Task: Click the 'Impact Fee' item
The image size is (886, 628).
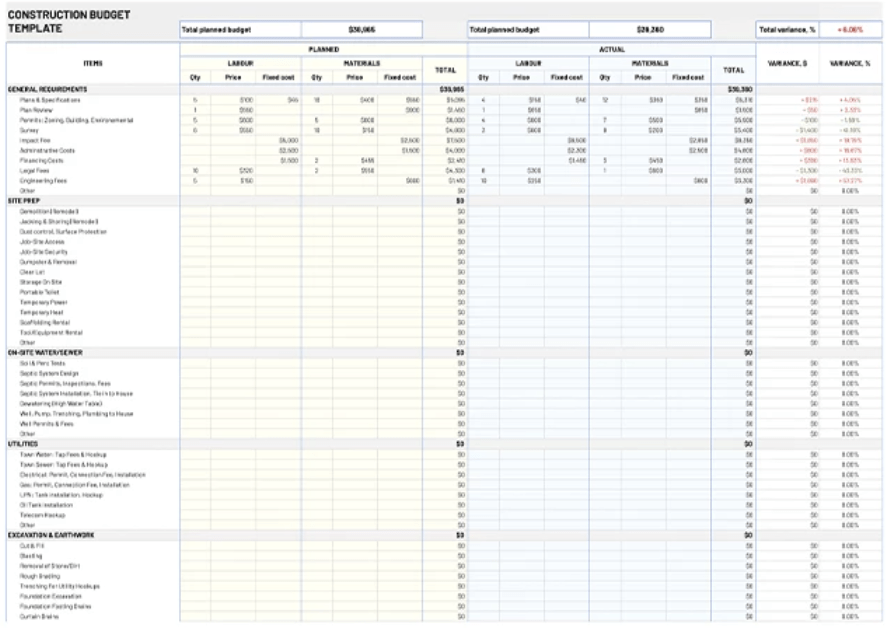Action: point(34,141)
